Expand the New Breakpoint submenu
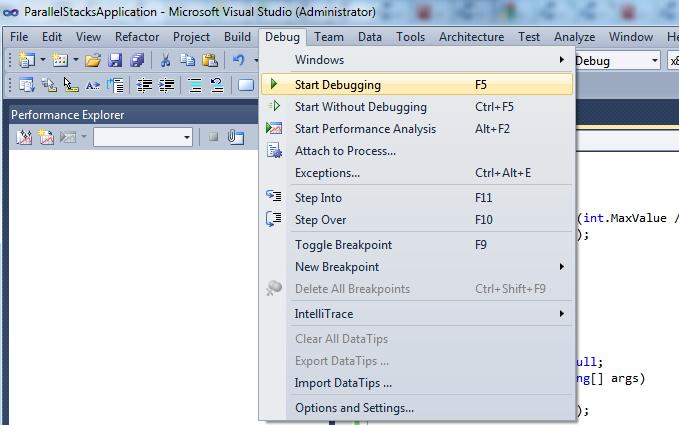Screen dimensions: 679x425 click(x=417, y=267)
